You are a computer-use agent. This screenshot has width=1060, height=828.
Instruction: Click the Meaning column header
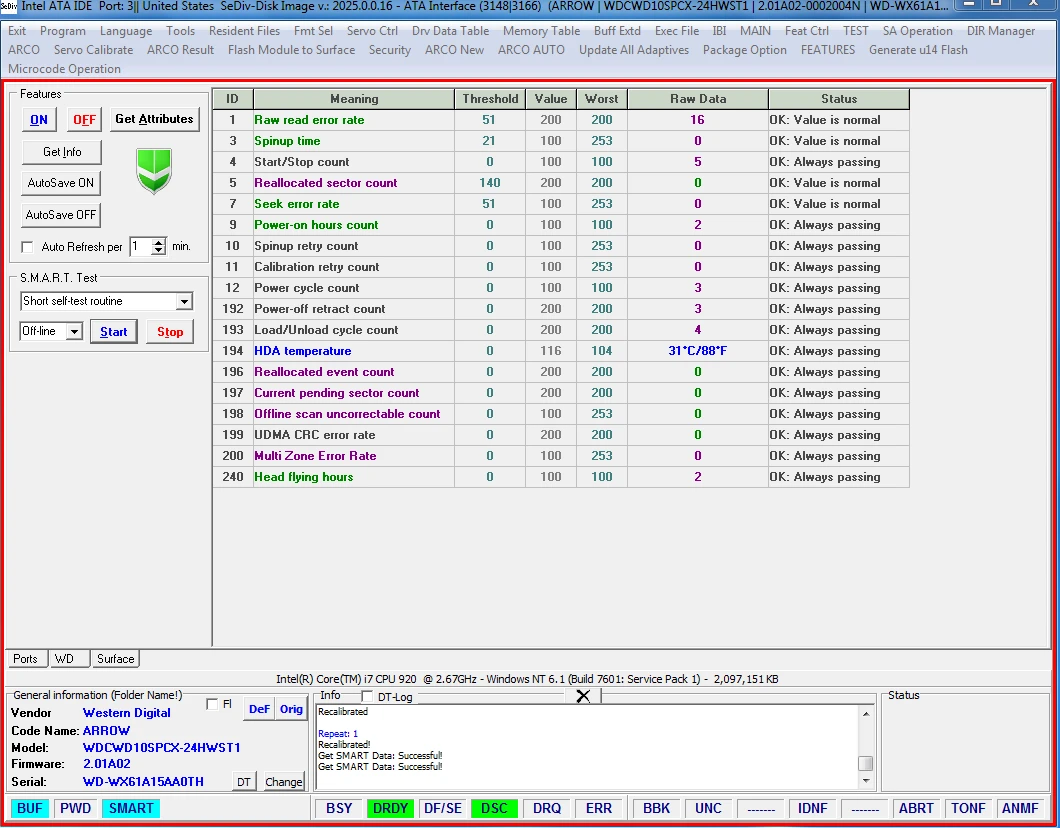pos(354,99)
